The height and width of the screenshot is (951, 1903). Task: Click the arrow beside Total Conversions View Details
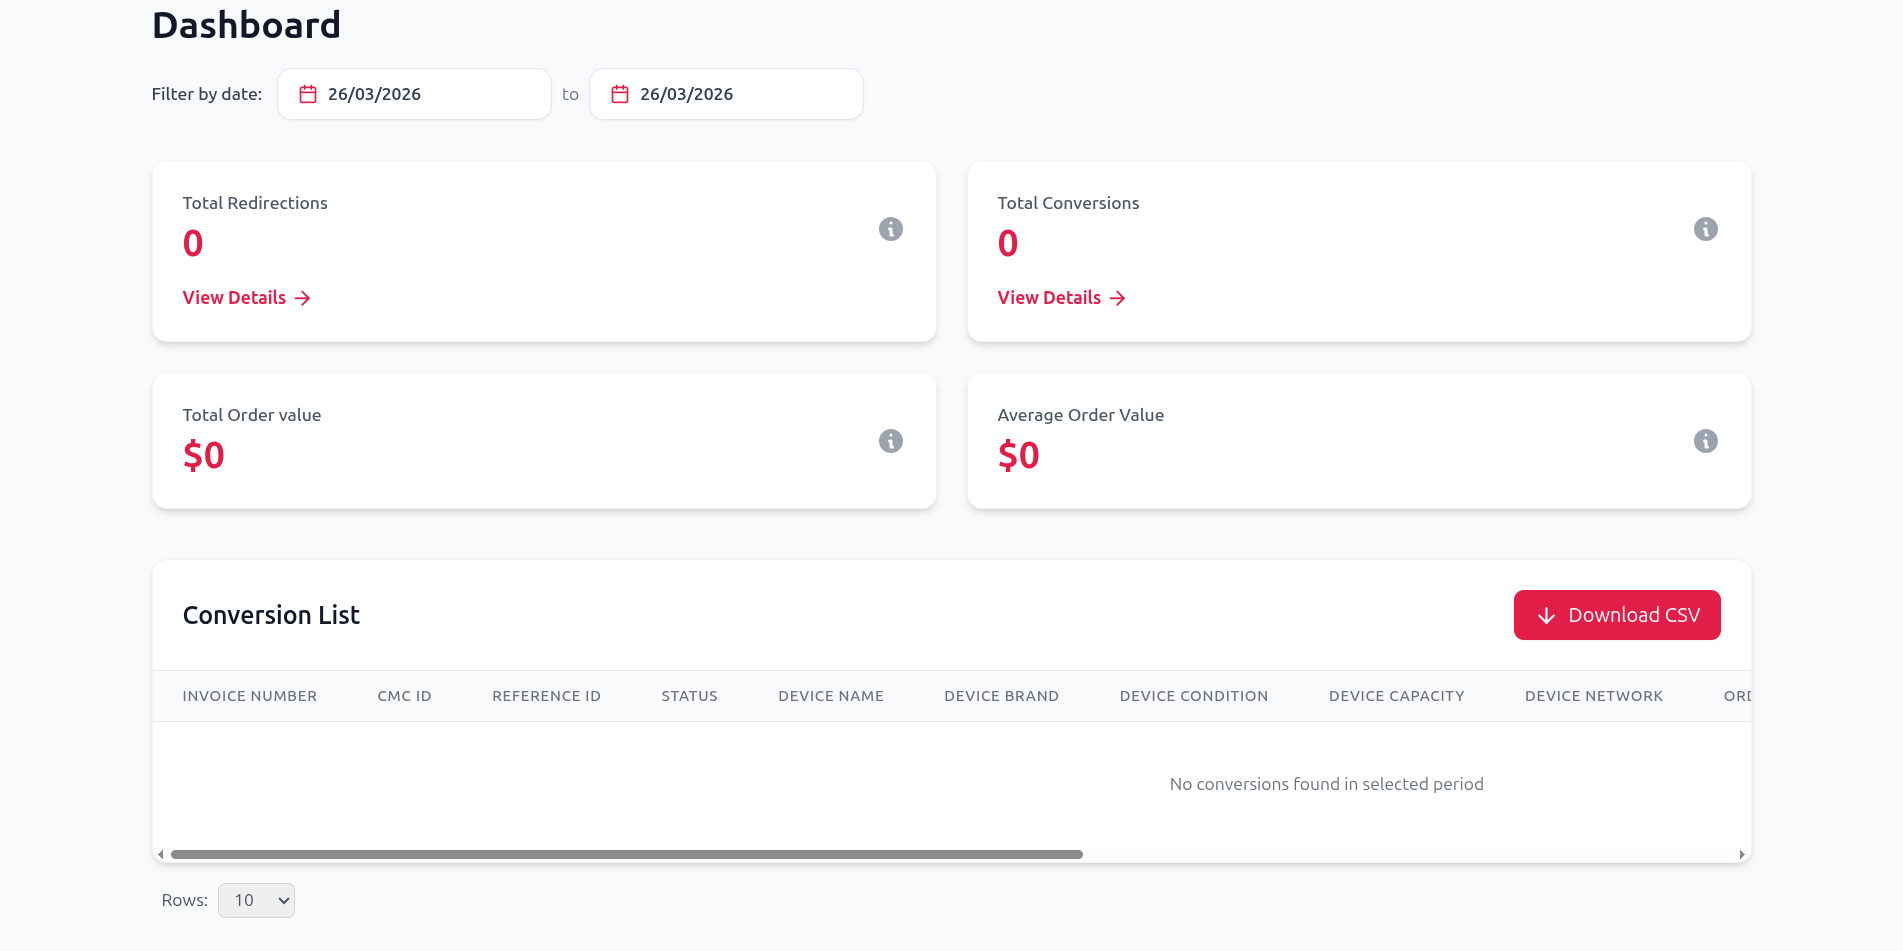pos(1117,297)
